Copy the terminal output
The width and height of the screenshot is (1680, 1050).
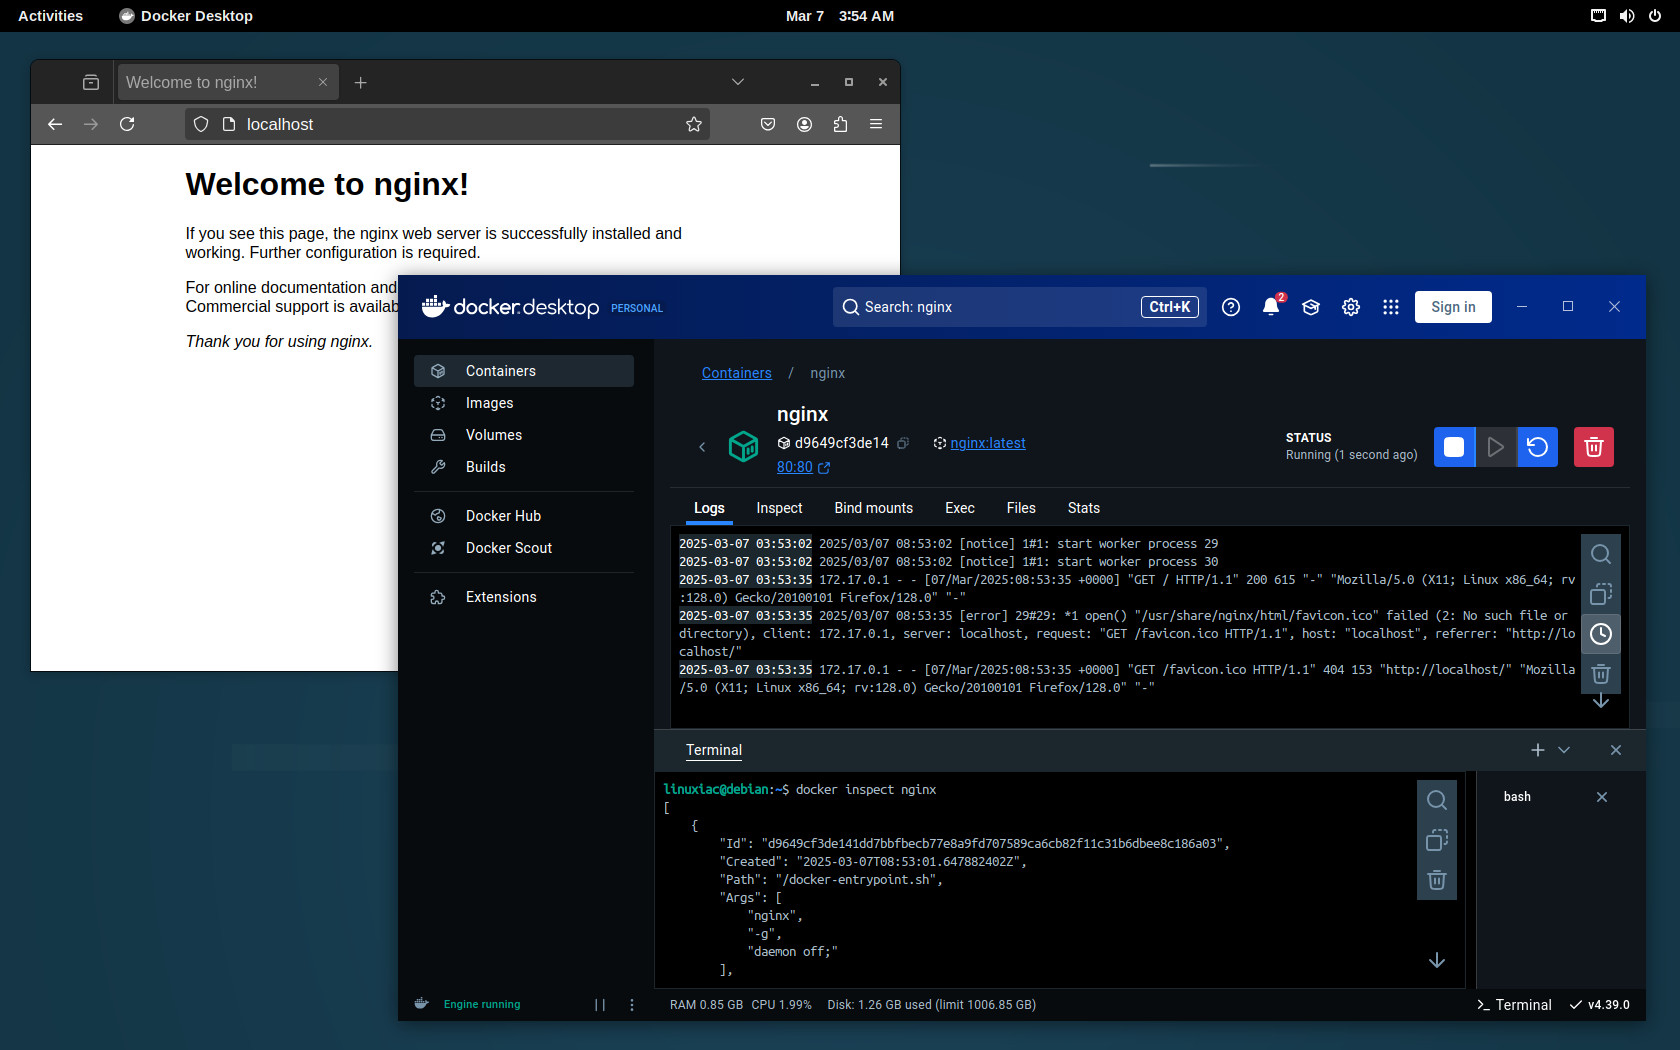pos(1437,840)
